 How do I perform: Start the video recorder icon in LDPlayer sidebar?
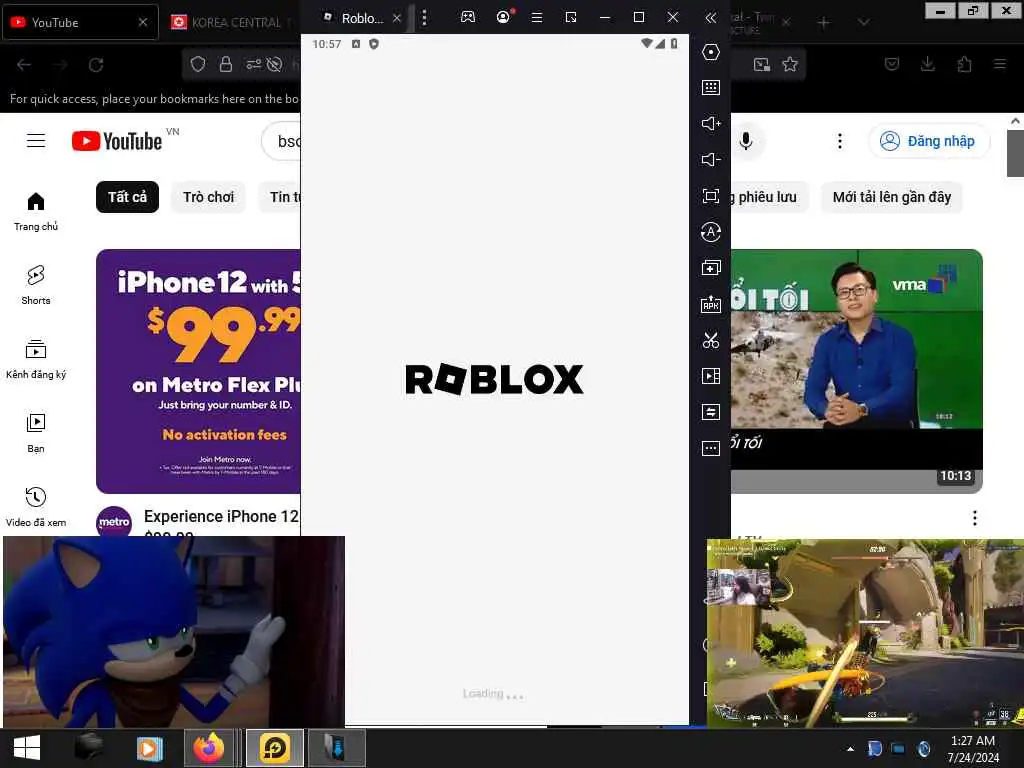pyautogui.click(x=711, y=376)
